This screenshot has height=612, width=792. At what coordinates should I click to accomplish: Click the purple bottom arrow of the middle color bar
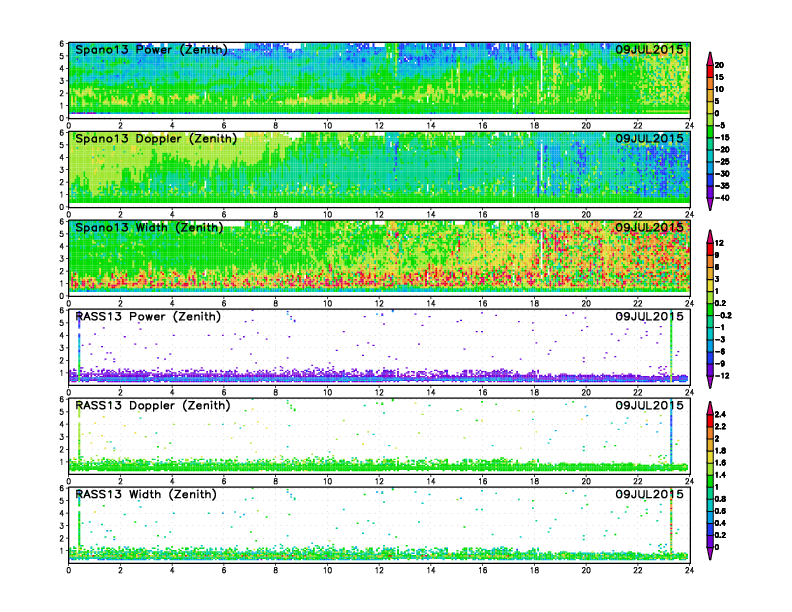[x=710, y=382]
